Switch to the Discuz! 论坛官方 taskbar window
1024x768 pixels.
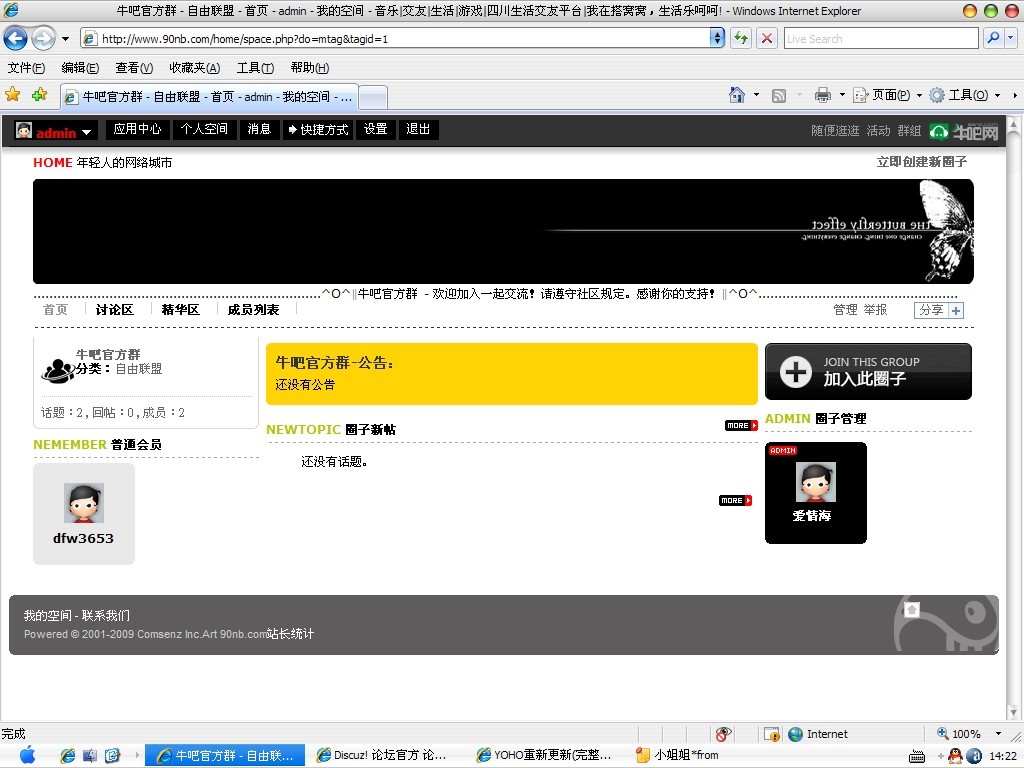(x=383, y=756)
